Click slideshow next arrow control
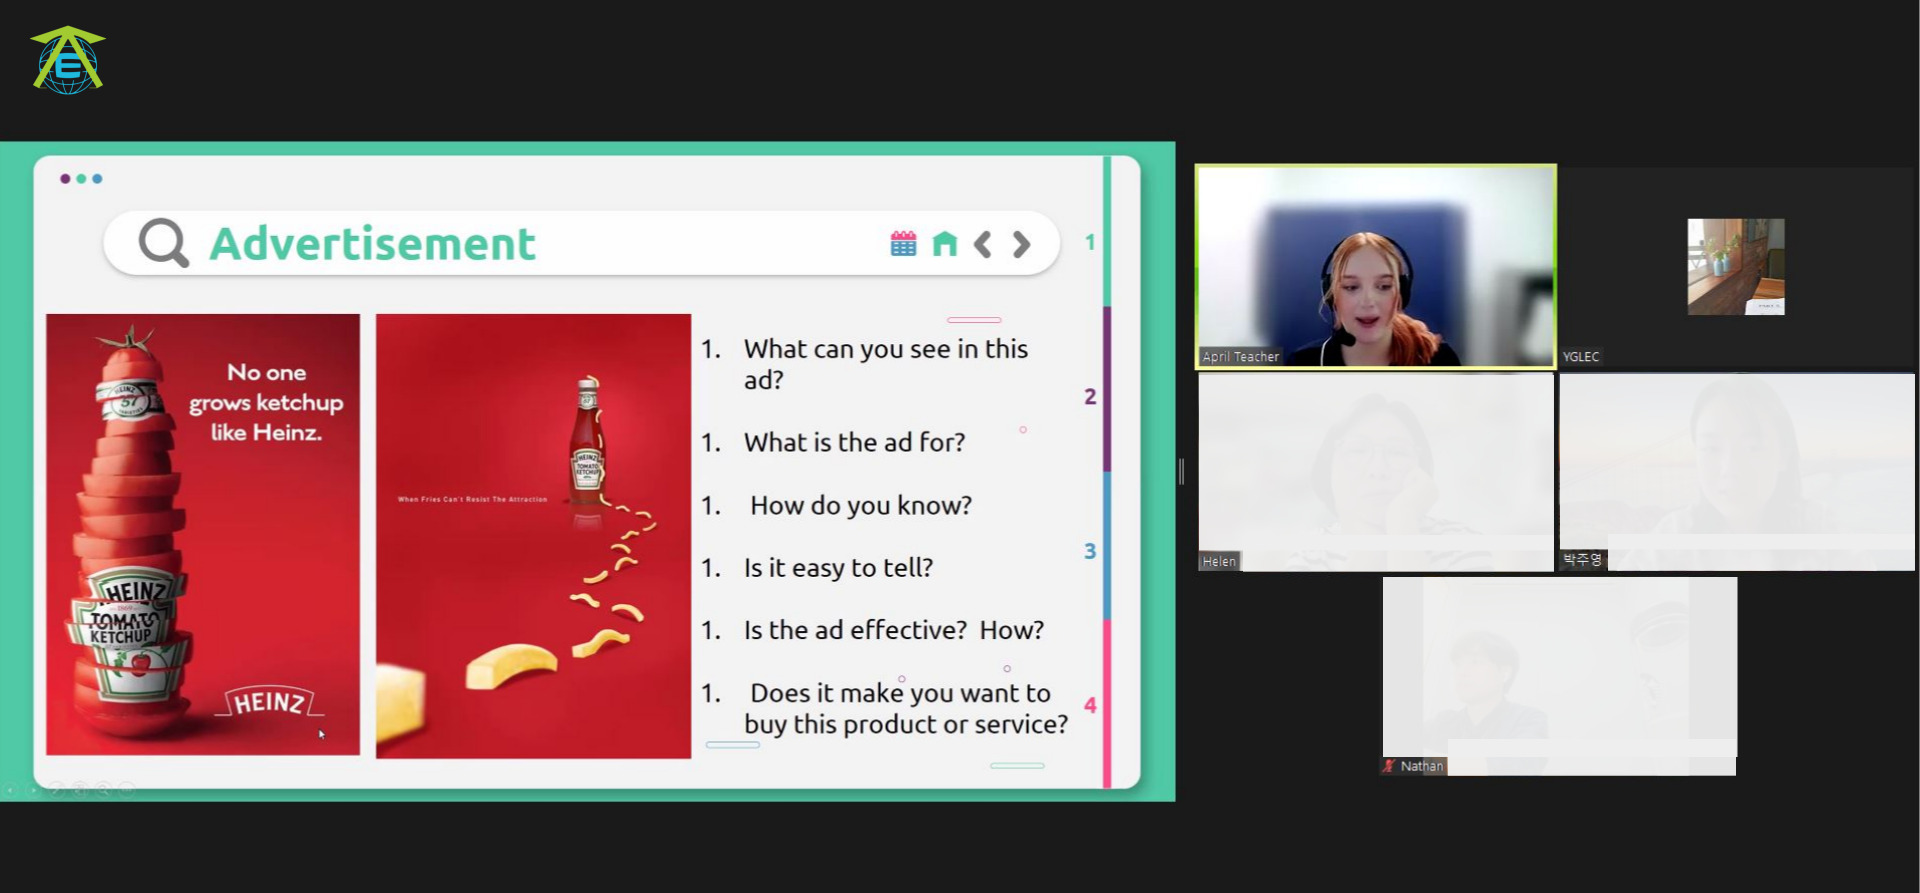This screenshot has height=893, width=1920. click(x=33, y=790)
